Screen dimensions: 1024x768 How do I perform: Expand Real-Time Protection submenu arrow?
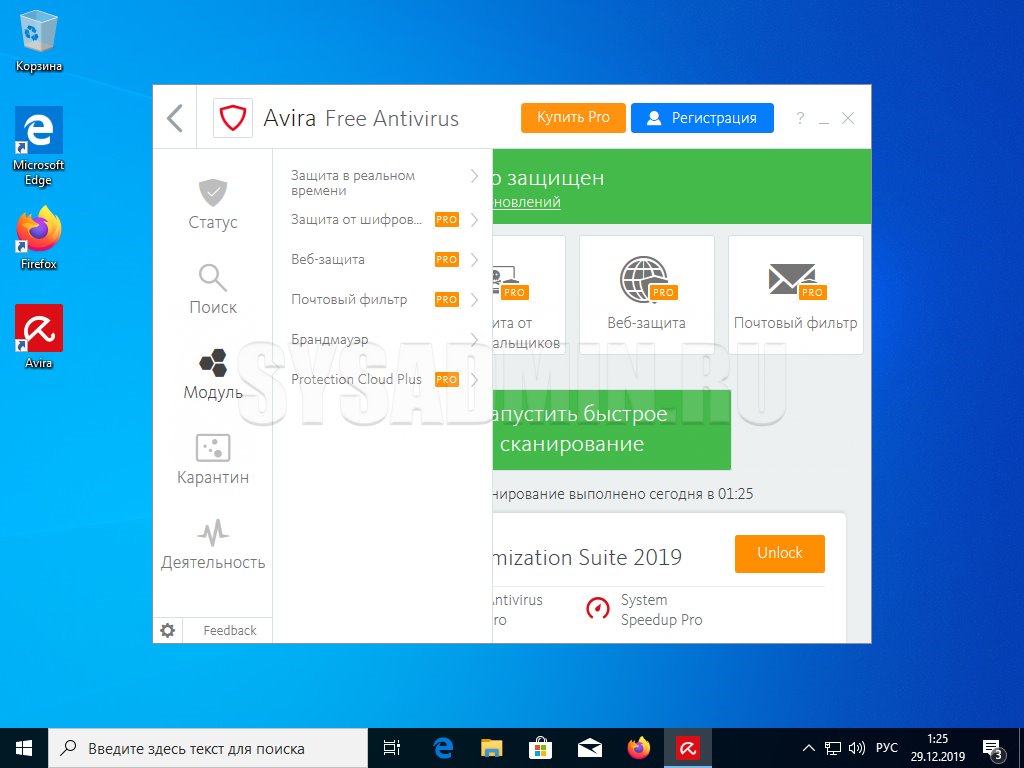click(474, 177)
